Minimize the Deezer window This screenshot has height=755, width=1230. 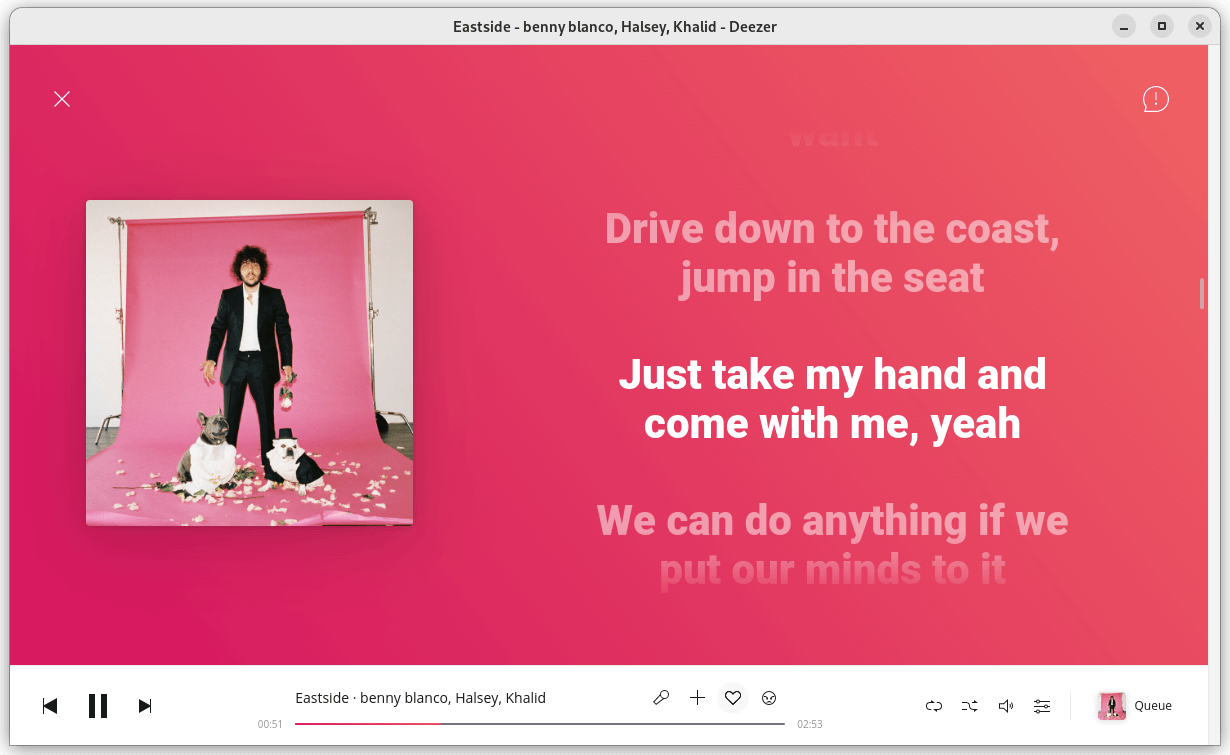pyautogui.click(x=1125, y=27)
